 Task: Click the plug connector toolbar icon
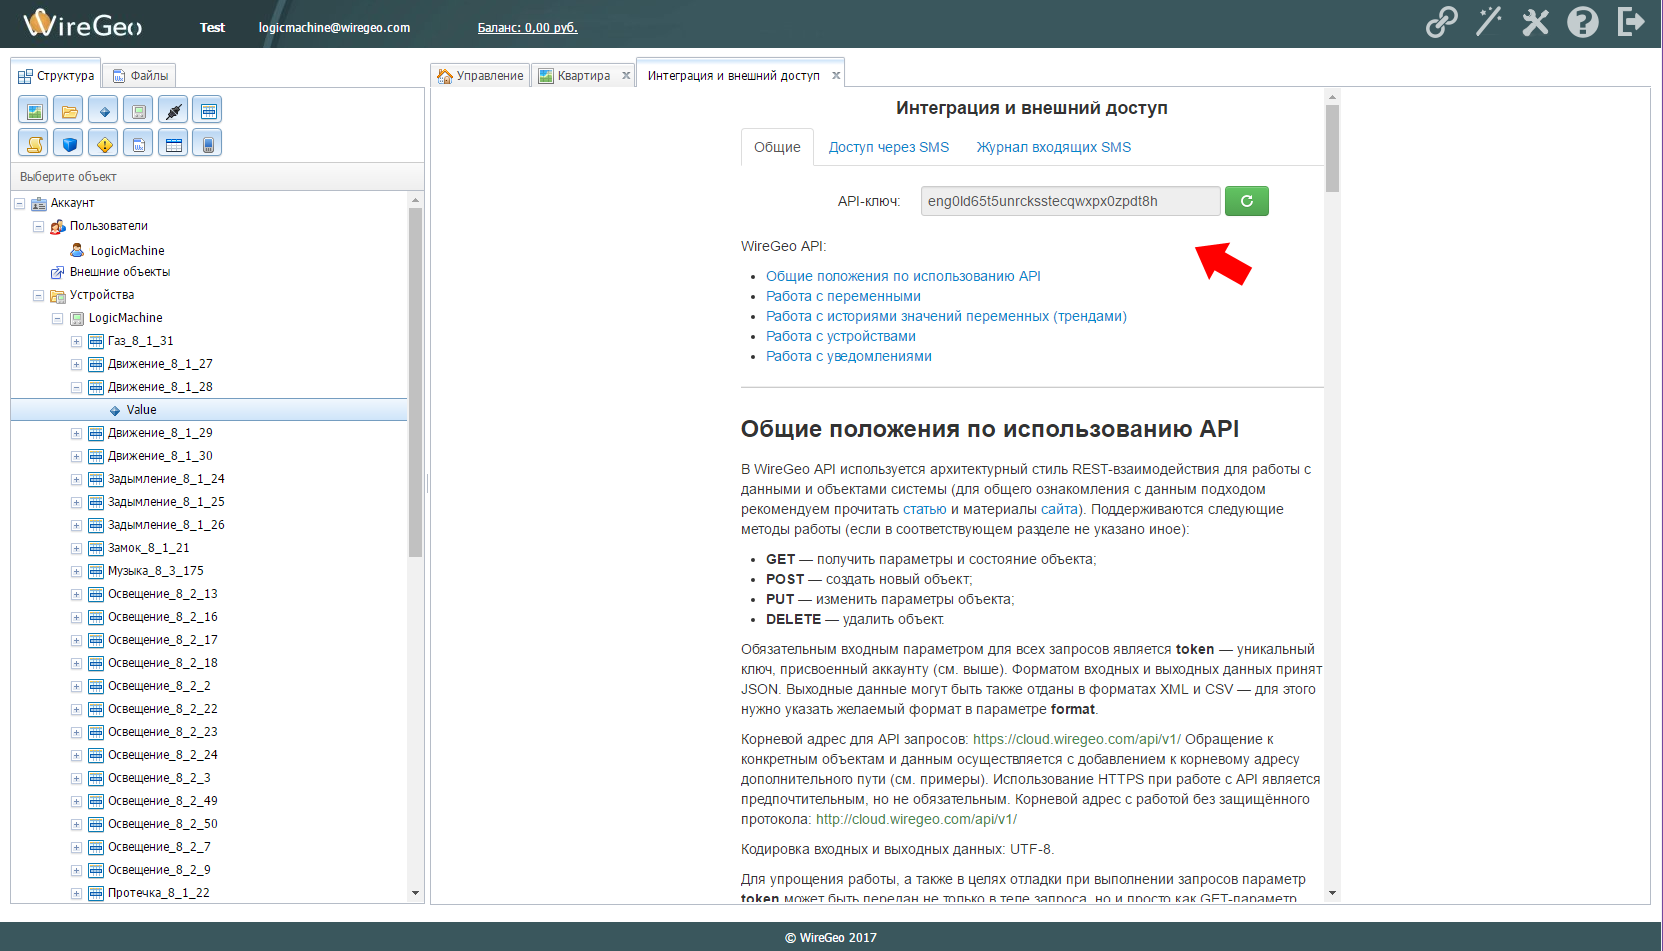click(173, 110)
